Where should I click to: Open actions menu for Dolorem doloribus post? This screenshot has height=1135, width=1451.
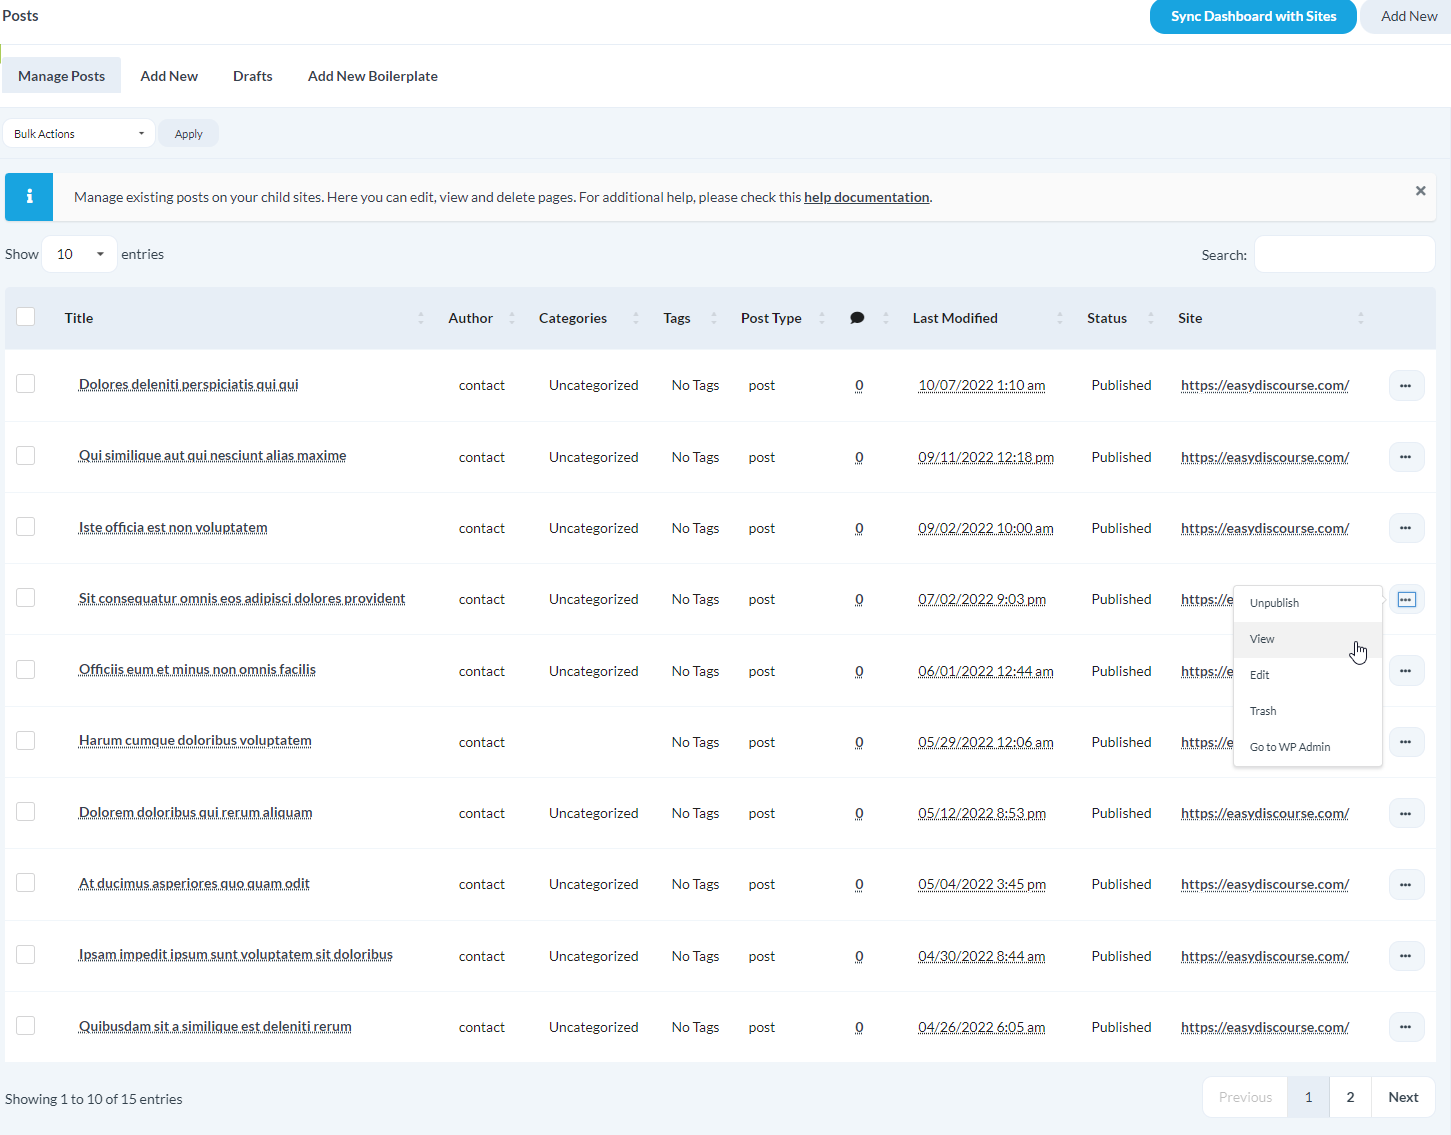pos(1405,813)
